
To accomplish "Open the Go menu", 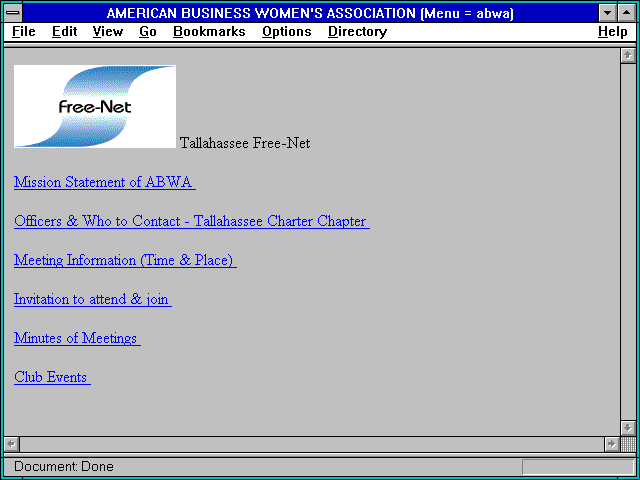I will 148,32.
